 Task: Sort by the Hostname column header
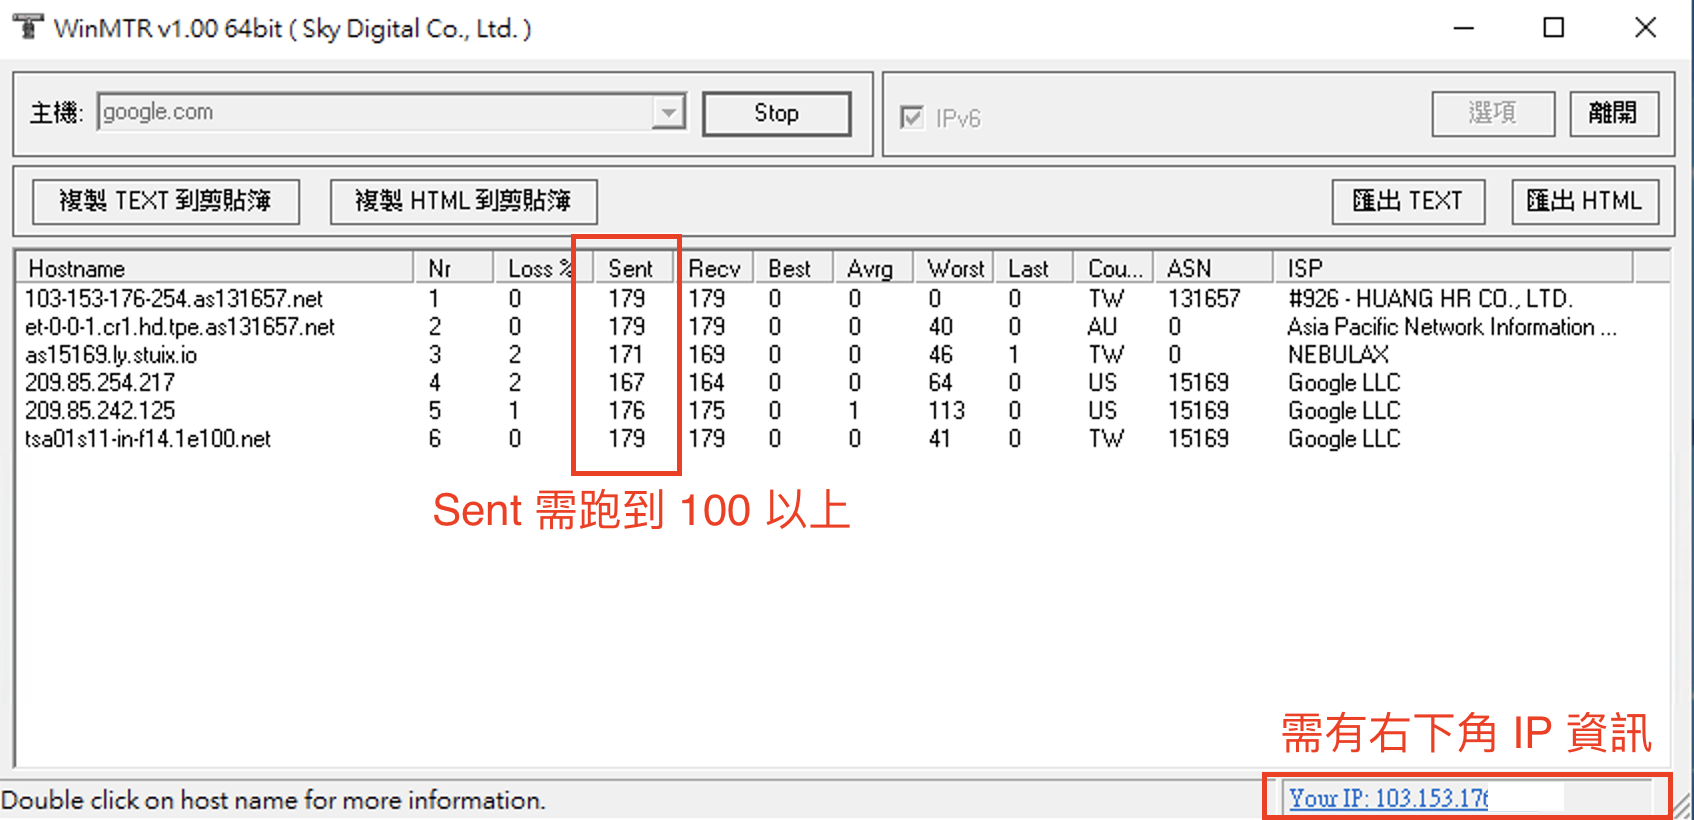coord(215,268)
